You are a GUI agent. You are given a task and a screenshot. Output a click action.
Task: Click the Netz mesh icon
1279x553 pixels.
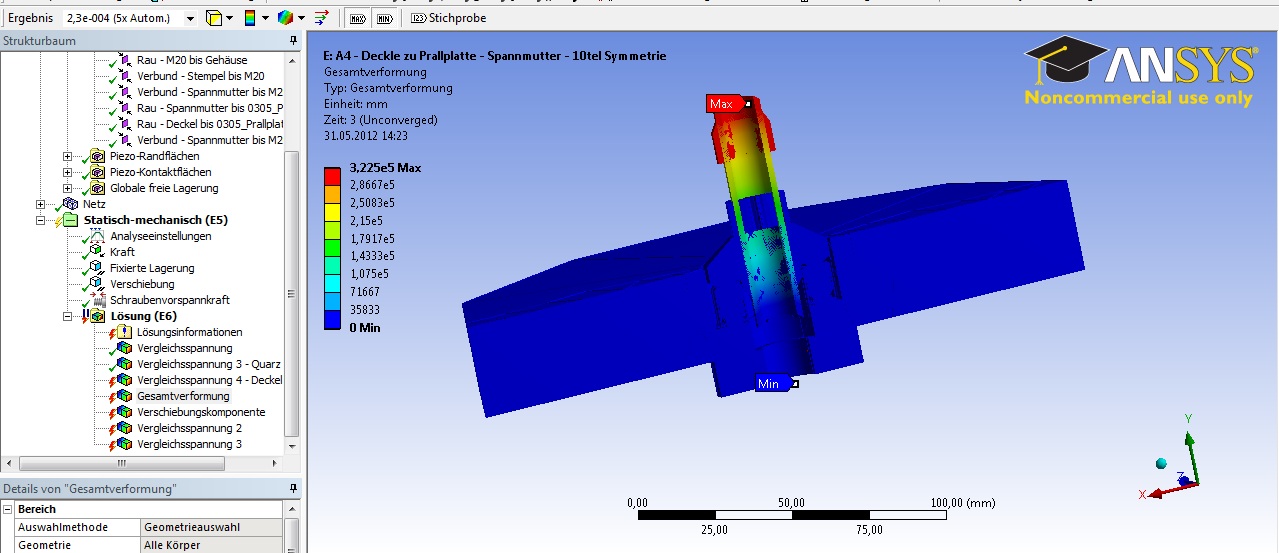[70, 204]
